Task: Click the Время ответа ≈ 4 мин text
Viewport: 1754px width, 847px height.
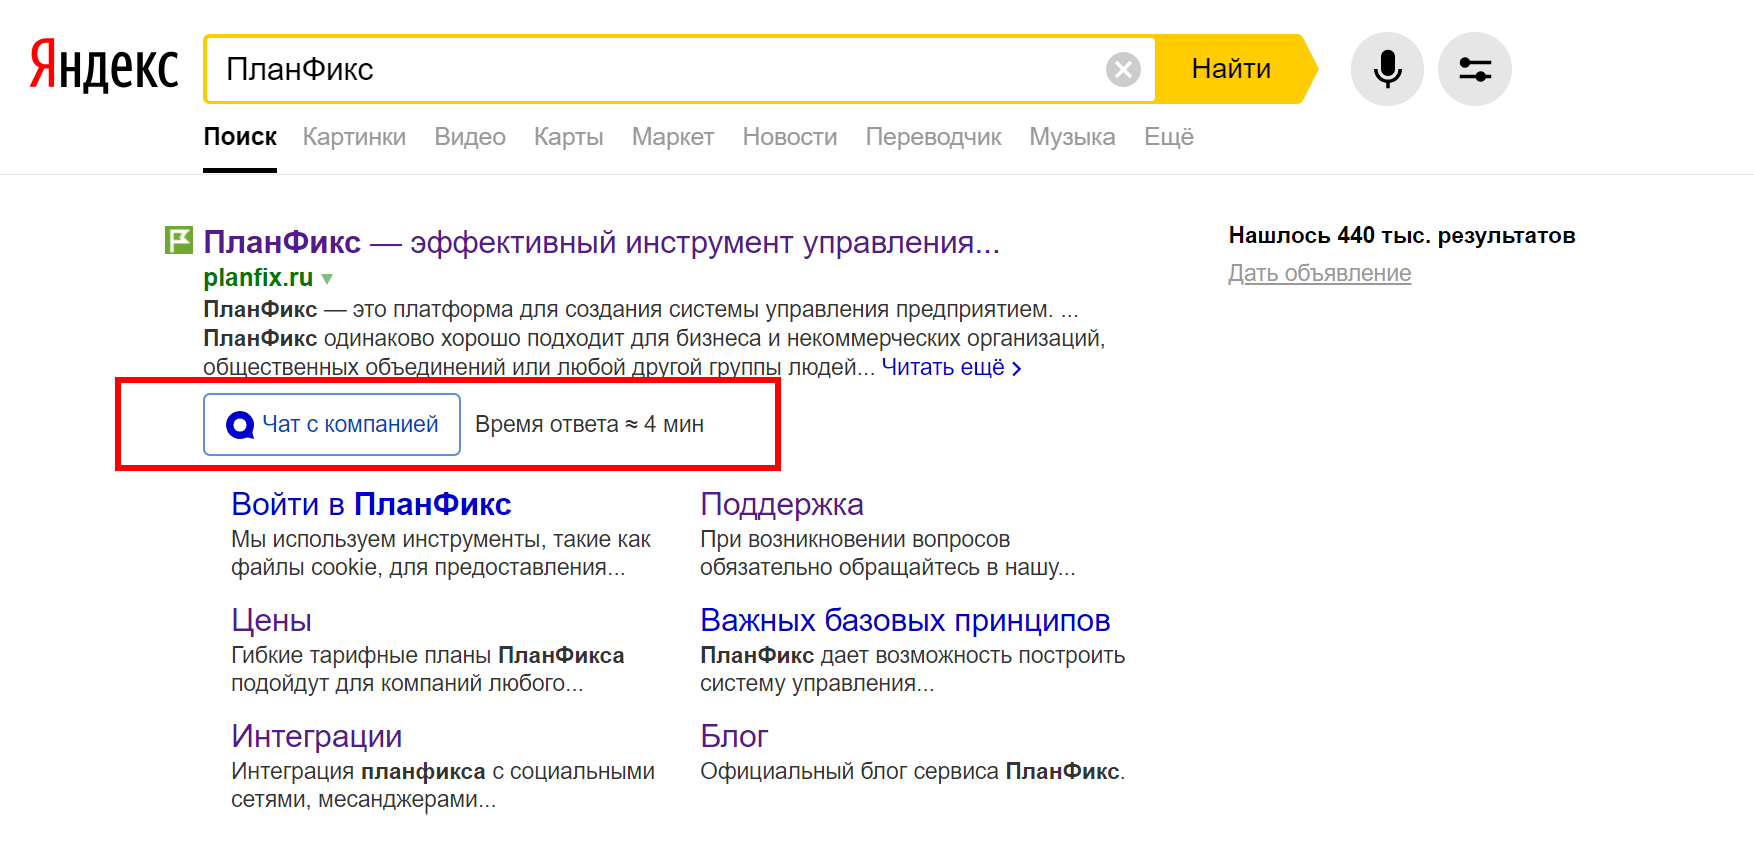Action: [589, 424]
